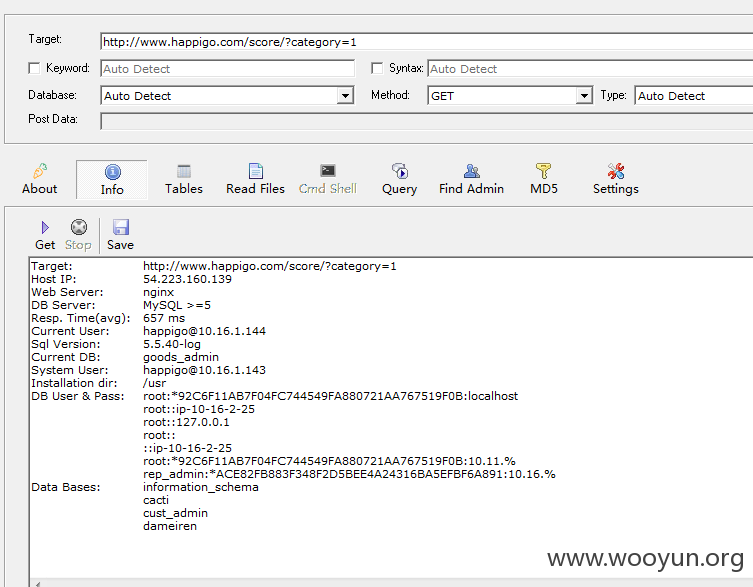The height and width of the screenshot is (587, 753).
Task: Select the Target URL in results
Action: pyautogui.click(x=270, y=266)
